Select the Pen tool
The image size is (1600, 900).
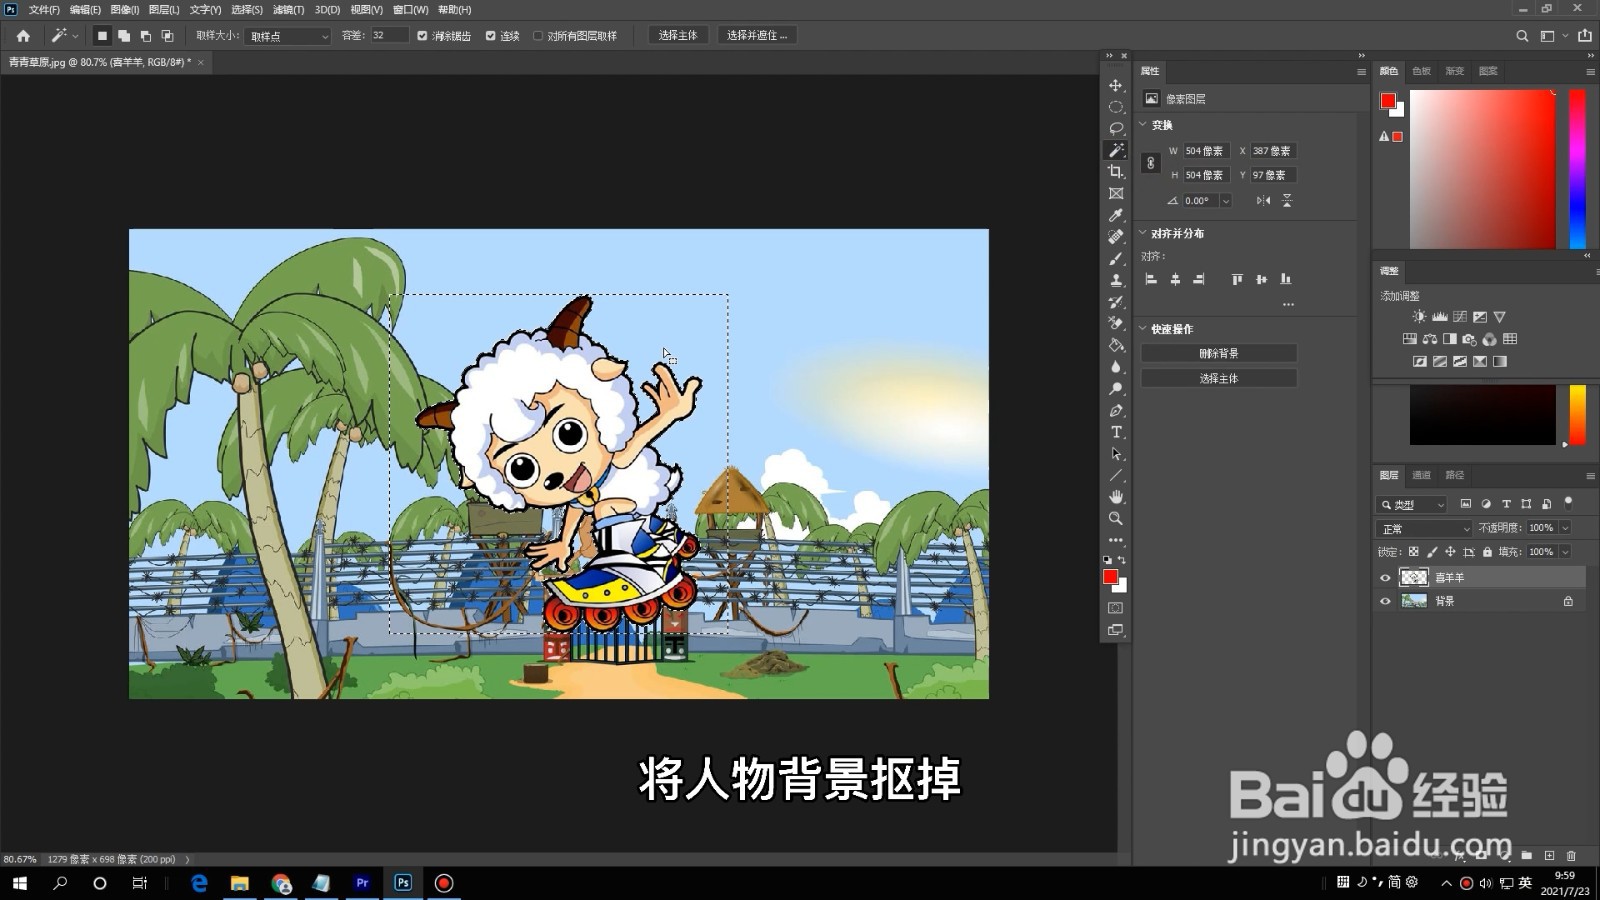[1116, 410]
